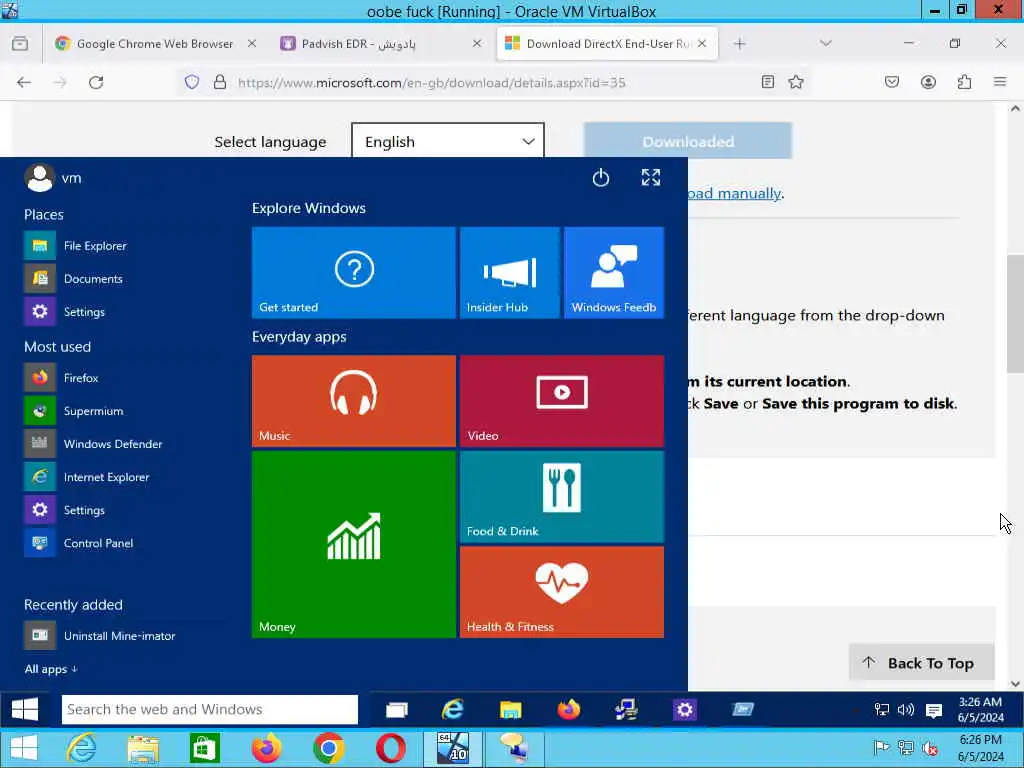The image size is (1024, 768).
Task: Open the Insider Hub tile
Action: (509, 272)
